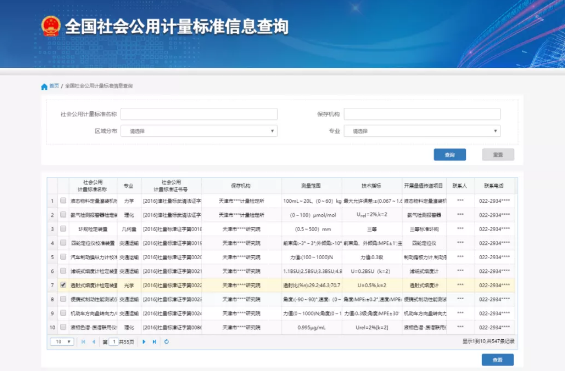Viewport: 565px width, 377px height.
Task: Click the 联系电话 column header
Action: [494, 186]
